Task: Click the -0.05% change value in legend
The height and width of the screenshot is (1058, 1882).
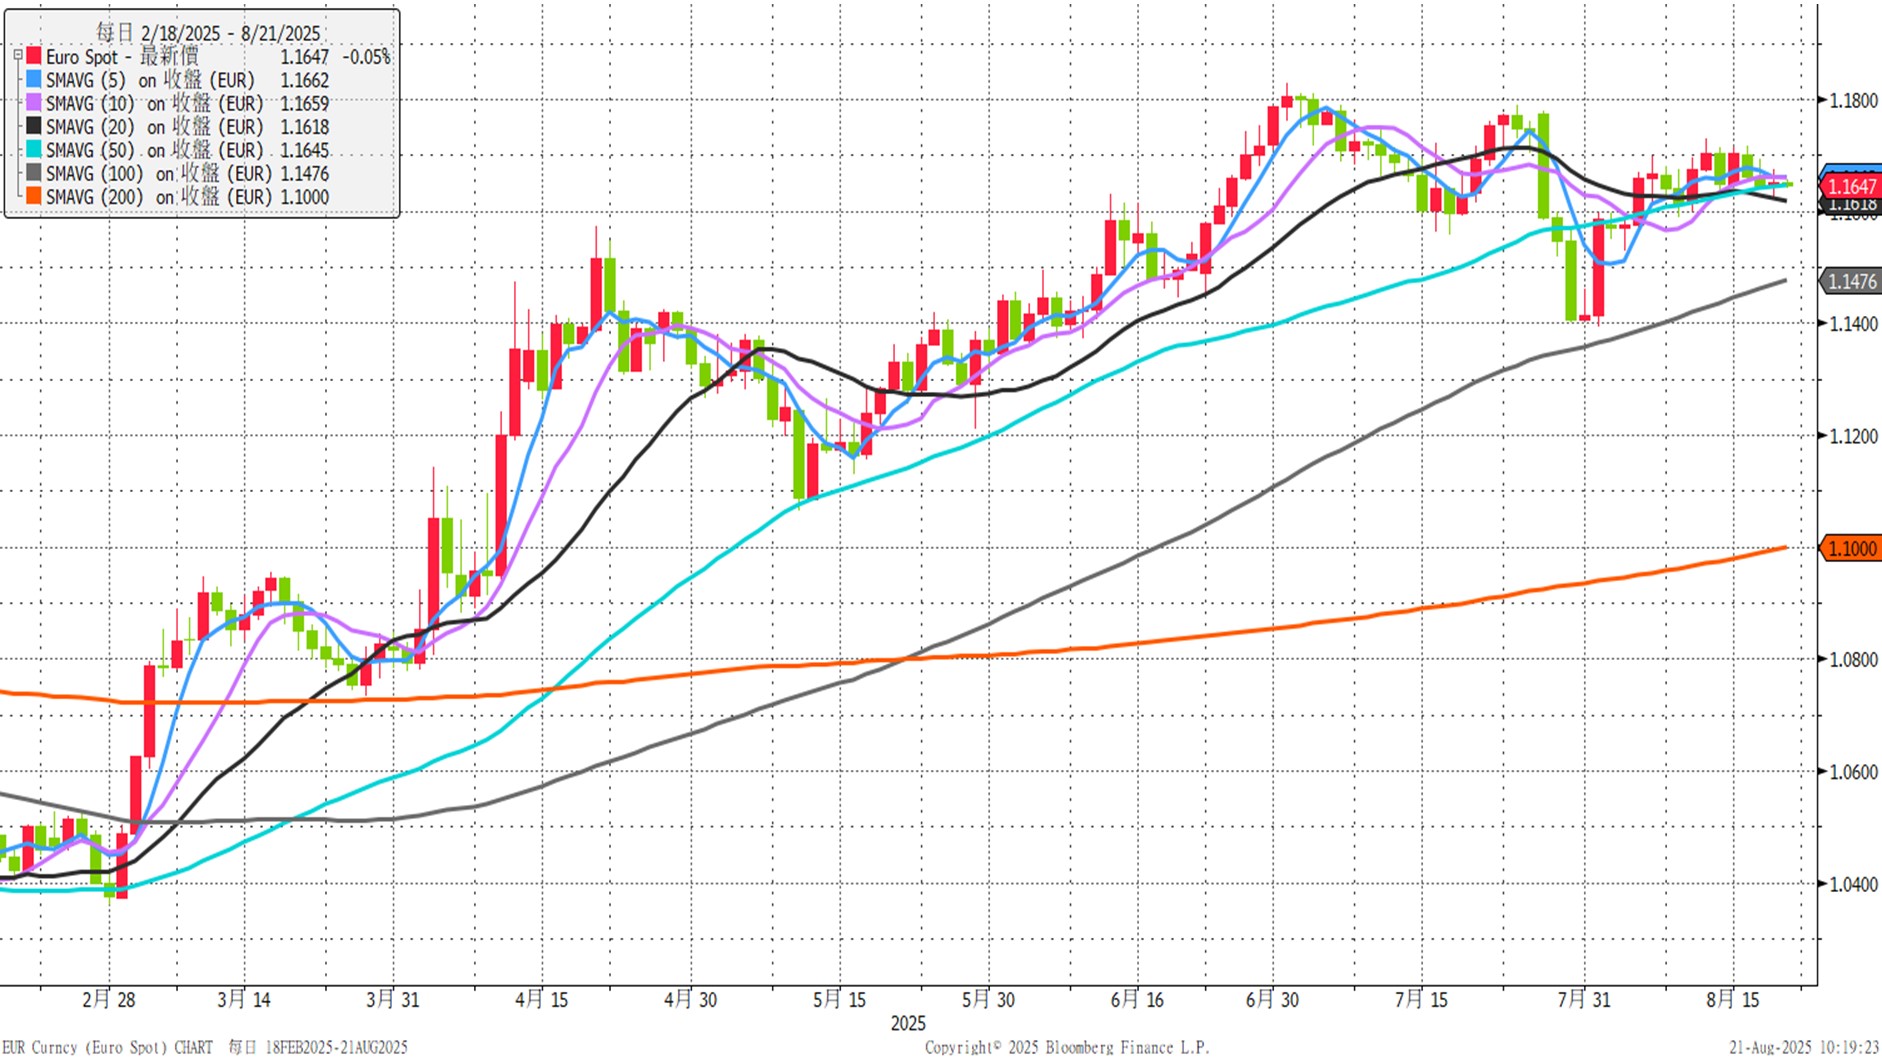Action: pos(366,57)
